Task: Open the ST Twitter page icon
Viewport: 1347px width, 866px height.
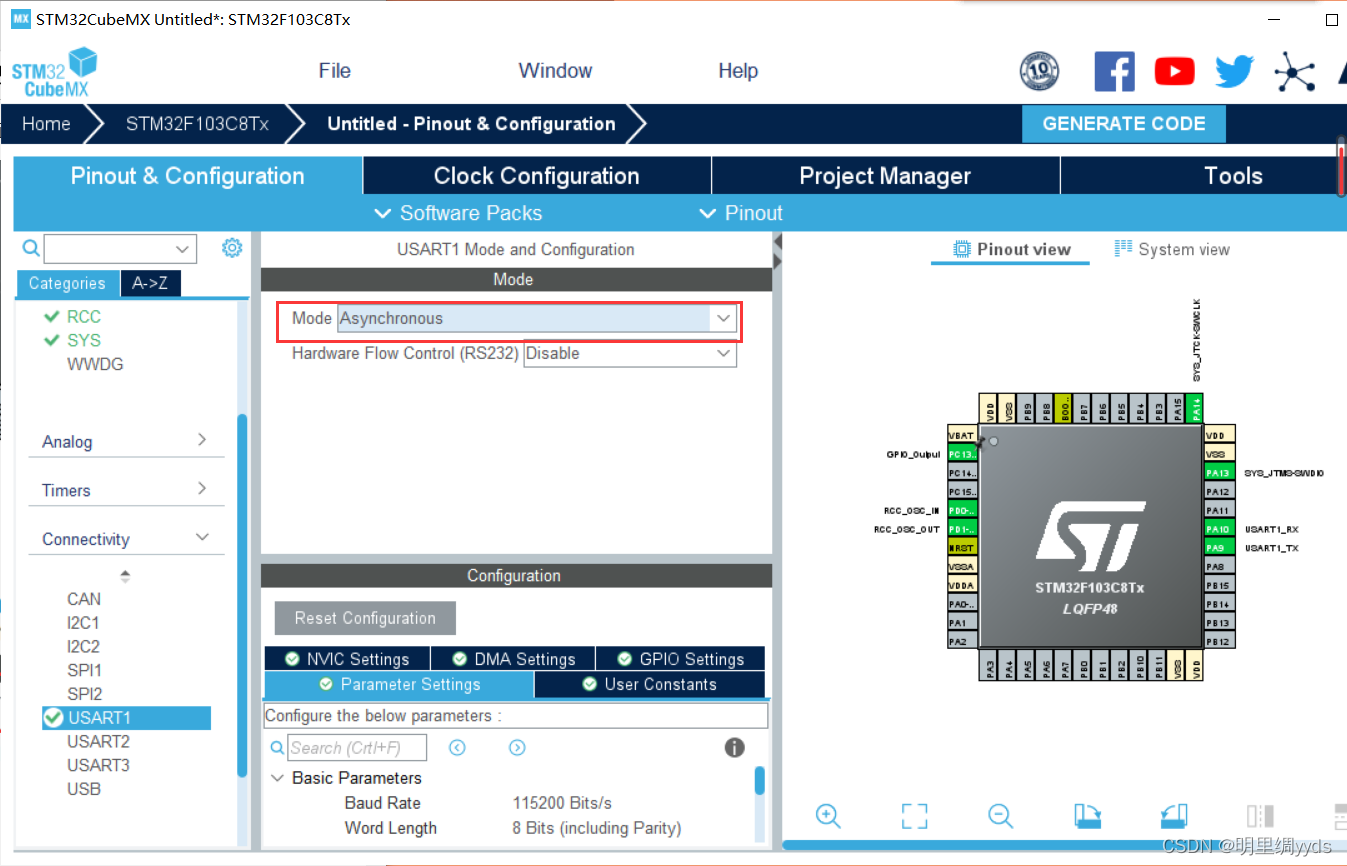Action: coord(1234,71)
